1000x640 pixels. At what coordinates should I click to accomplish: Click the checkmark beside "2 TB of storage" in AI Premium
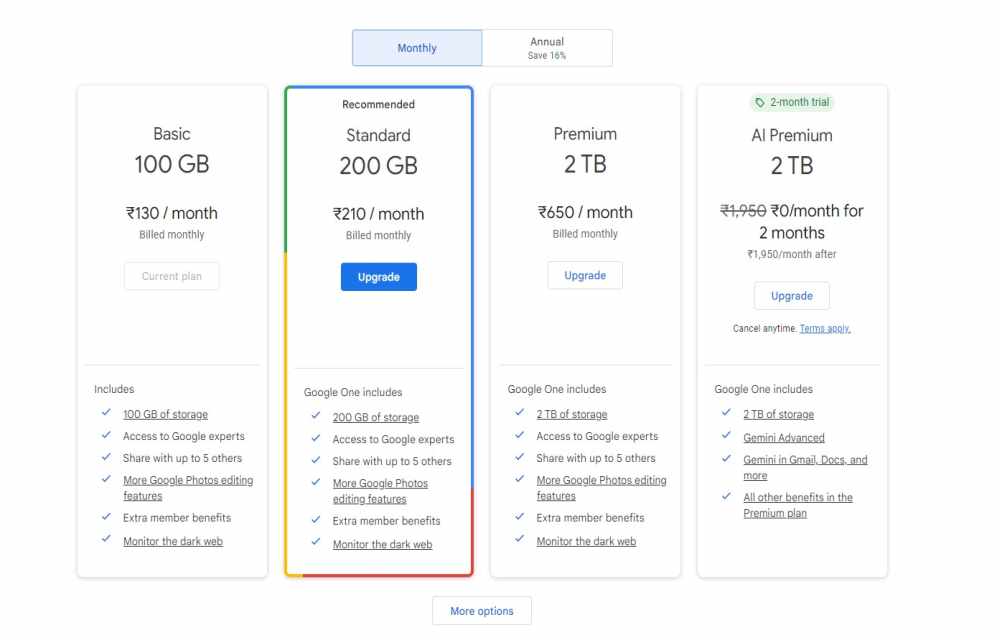point(726,414)
